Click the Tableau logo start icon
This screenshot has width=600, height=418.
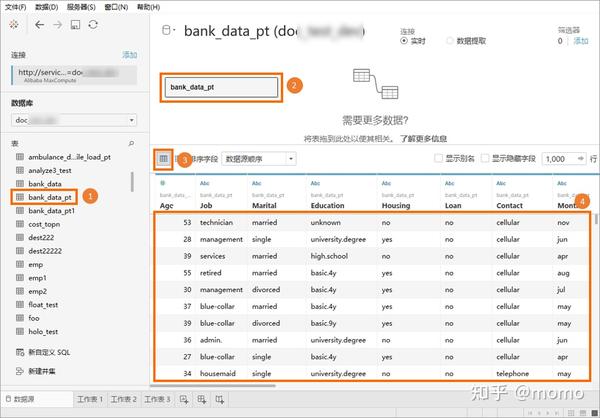[x=14, y=25]
